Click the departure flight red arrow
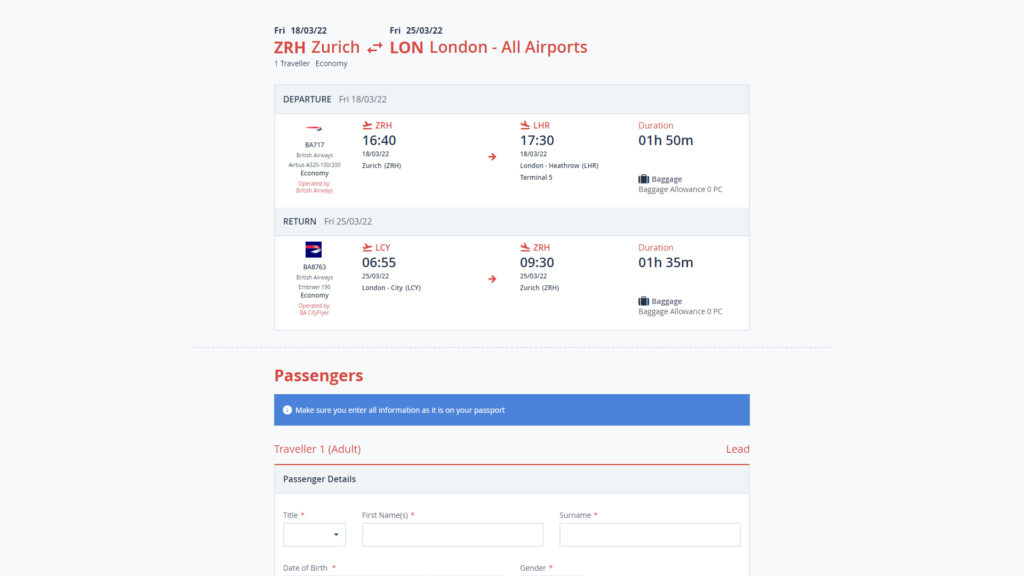The width and height of the screenshot is (1024, 576). coord(492,157)
